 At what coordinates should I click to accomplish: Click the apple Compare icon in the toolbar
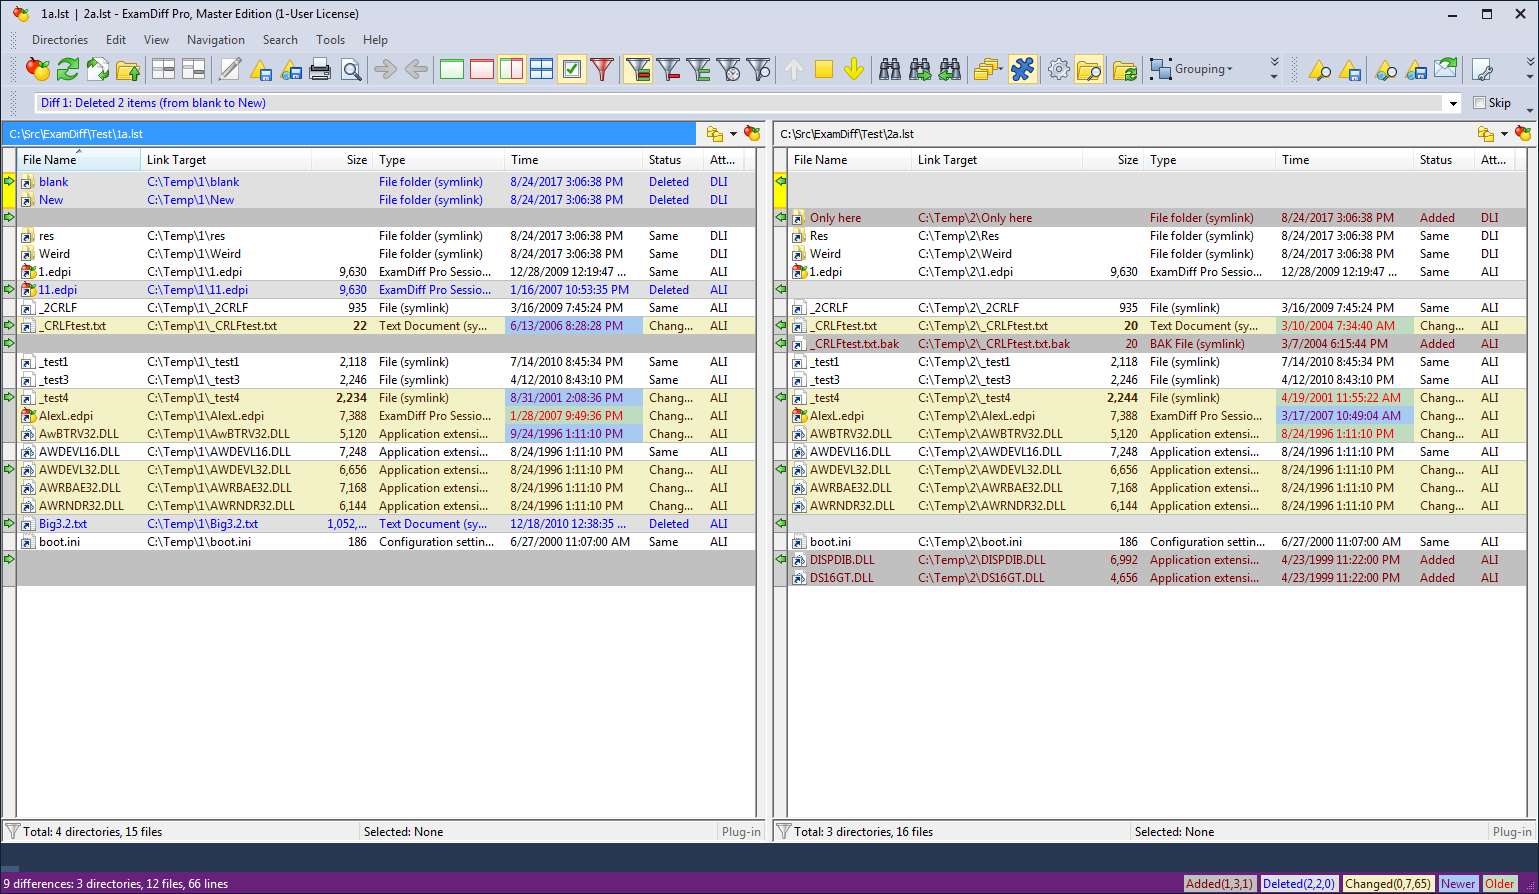38,69
